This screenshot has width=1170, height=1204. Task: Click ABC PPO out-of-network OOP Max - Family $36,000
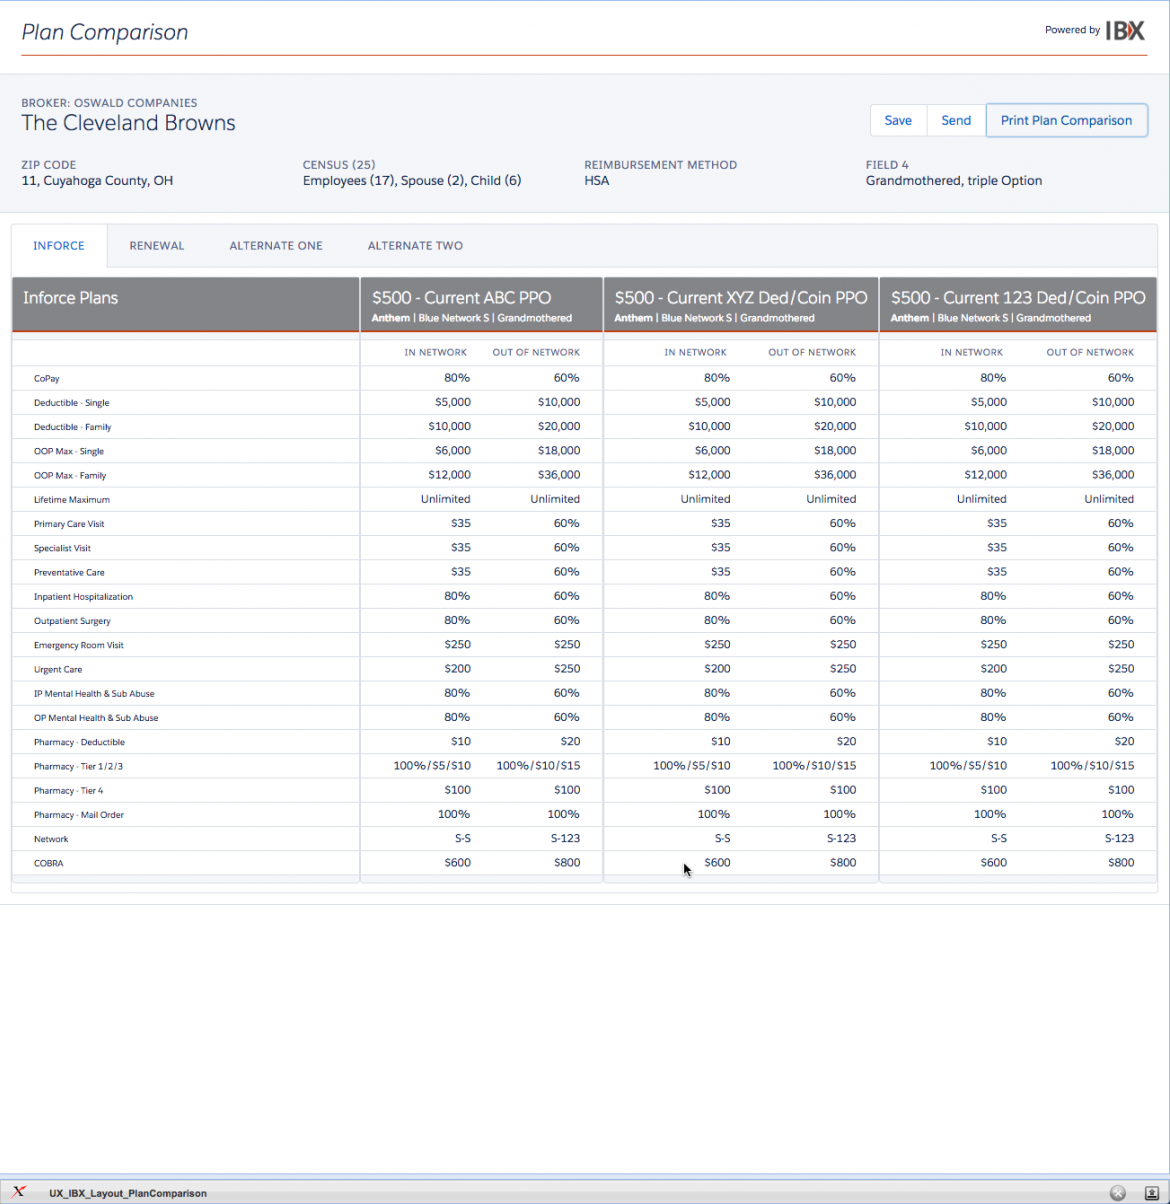(557, 475)
